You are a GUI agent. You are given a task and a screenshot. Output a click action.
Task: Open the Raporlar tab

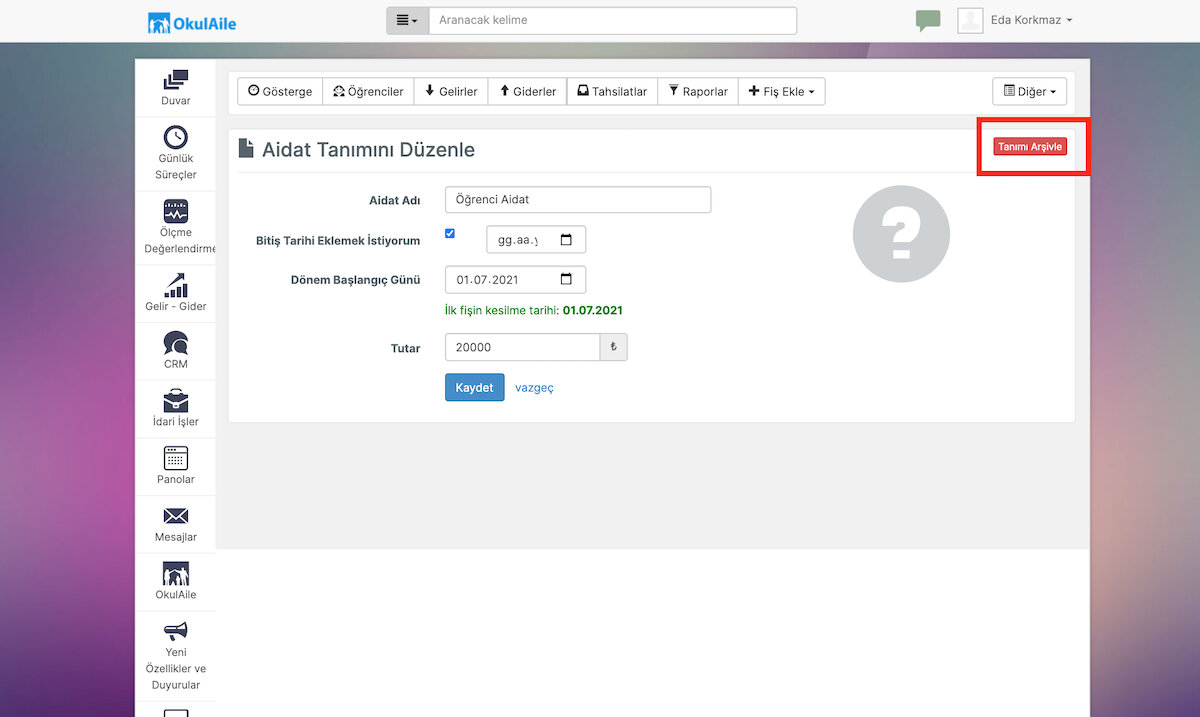(x=698, y=91)
